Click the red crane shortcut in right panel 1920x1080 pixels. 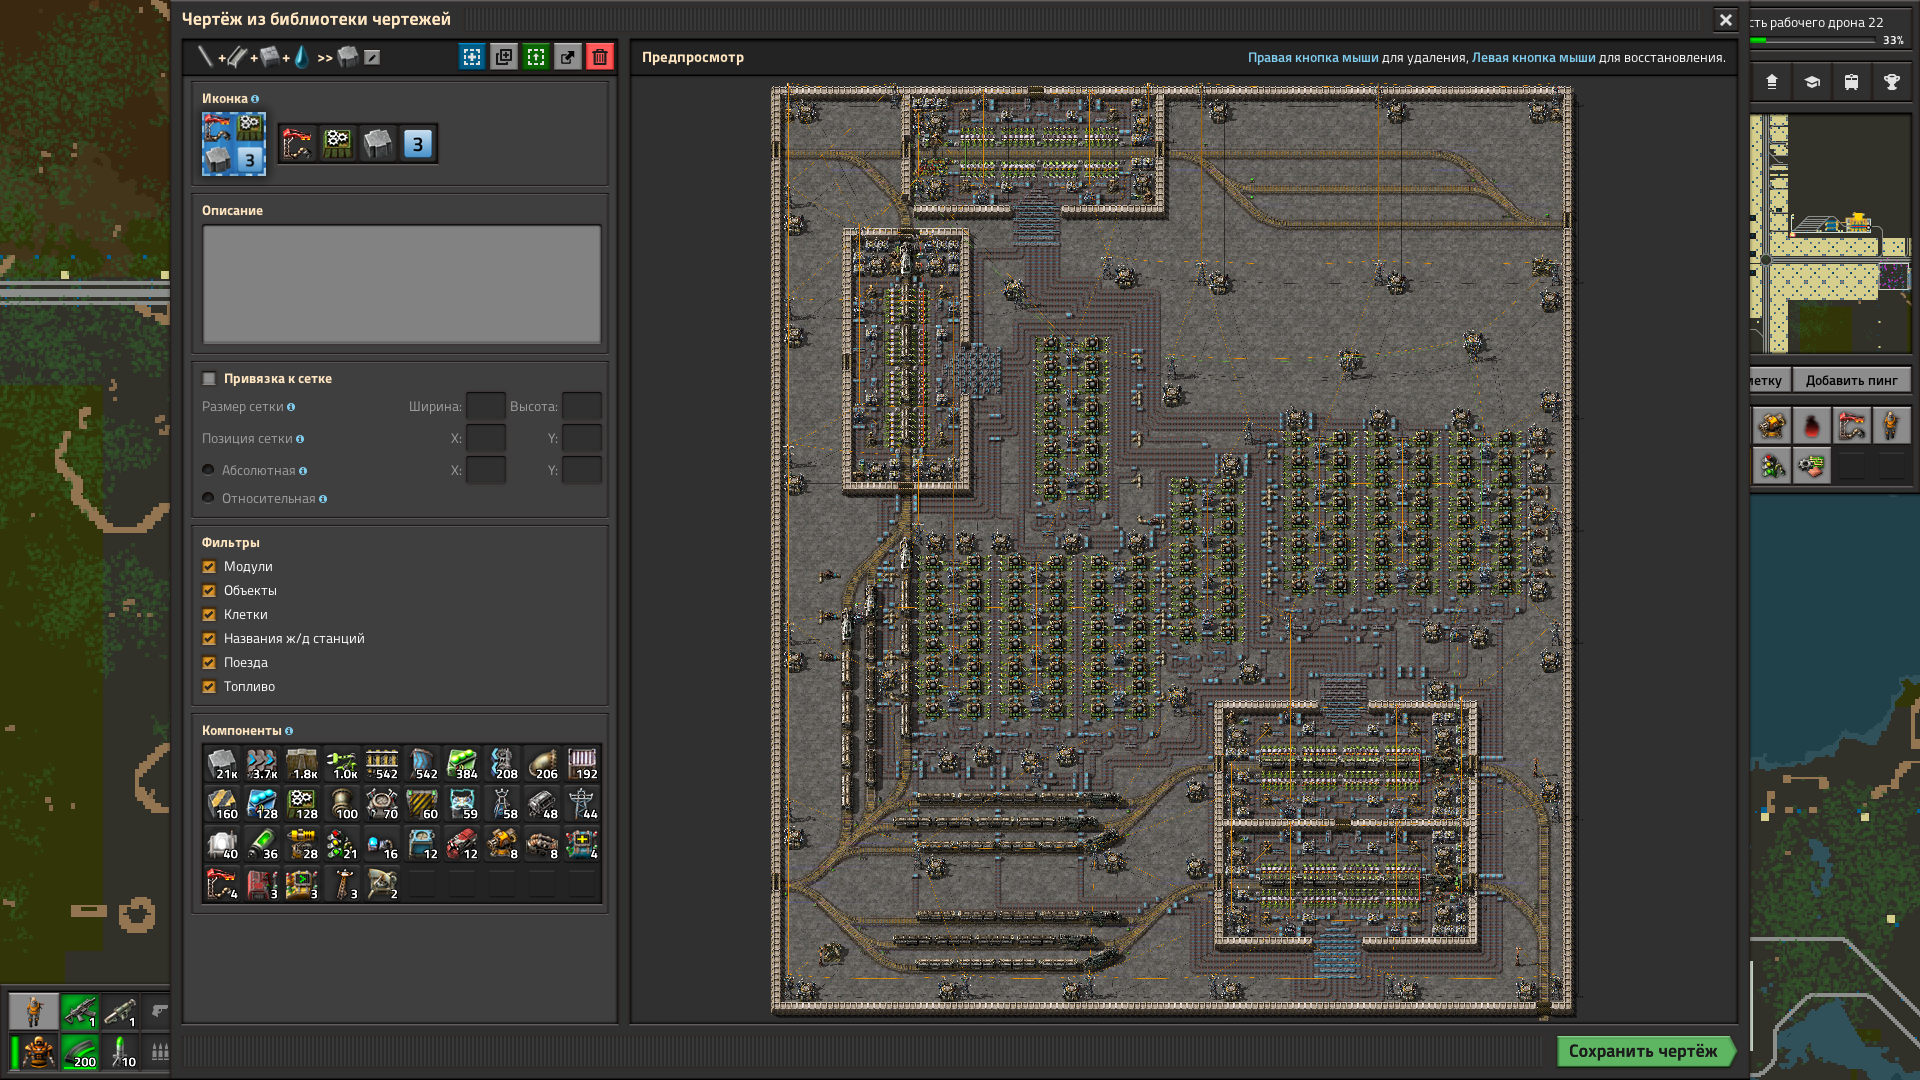pyautogui.click(x=1851, y=426)
